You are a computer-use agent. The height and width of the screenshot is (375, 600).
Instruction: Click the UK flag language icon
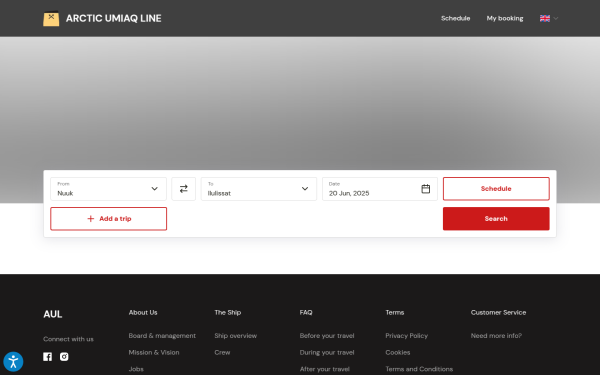(x=545, y=18)
